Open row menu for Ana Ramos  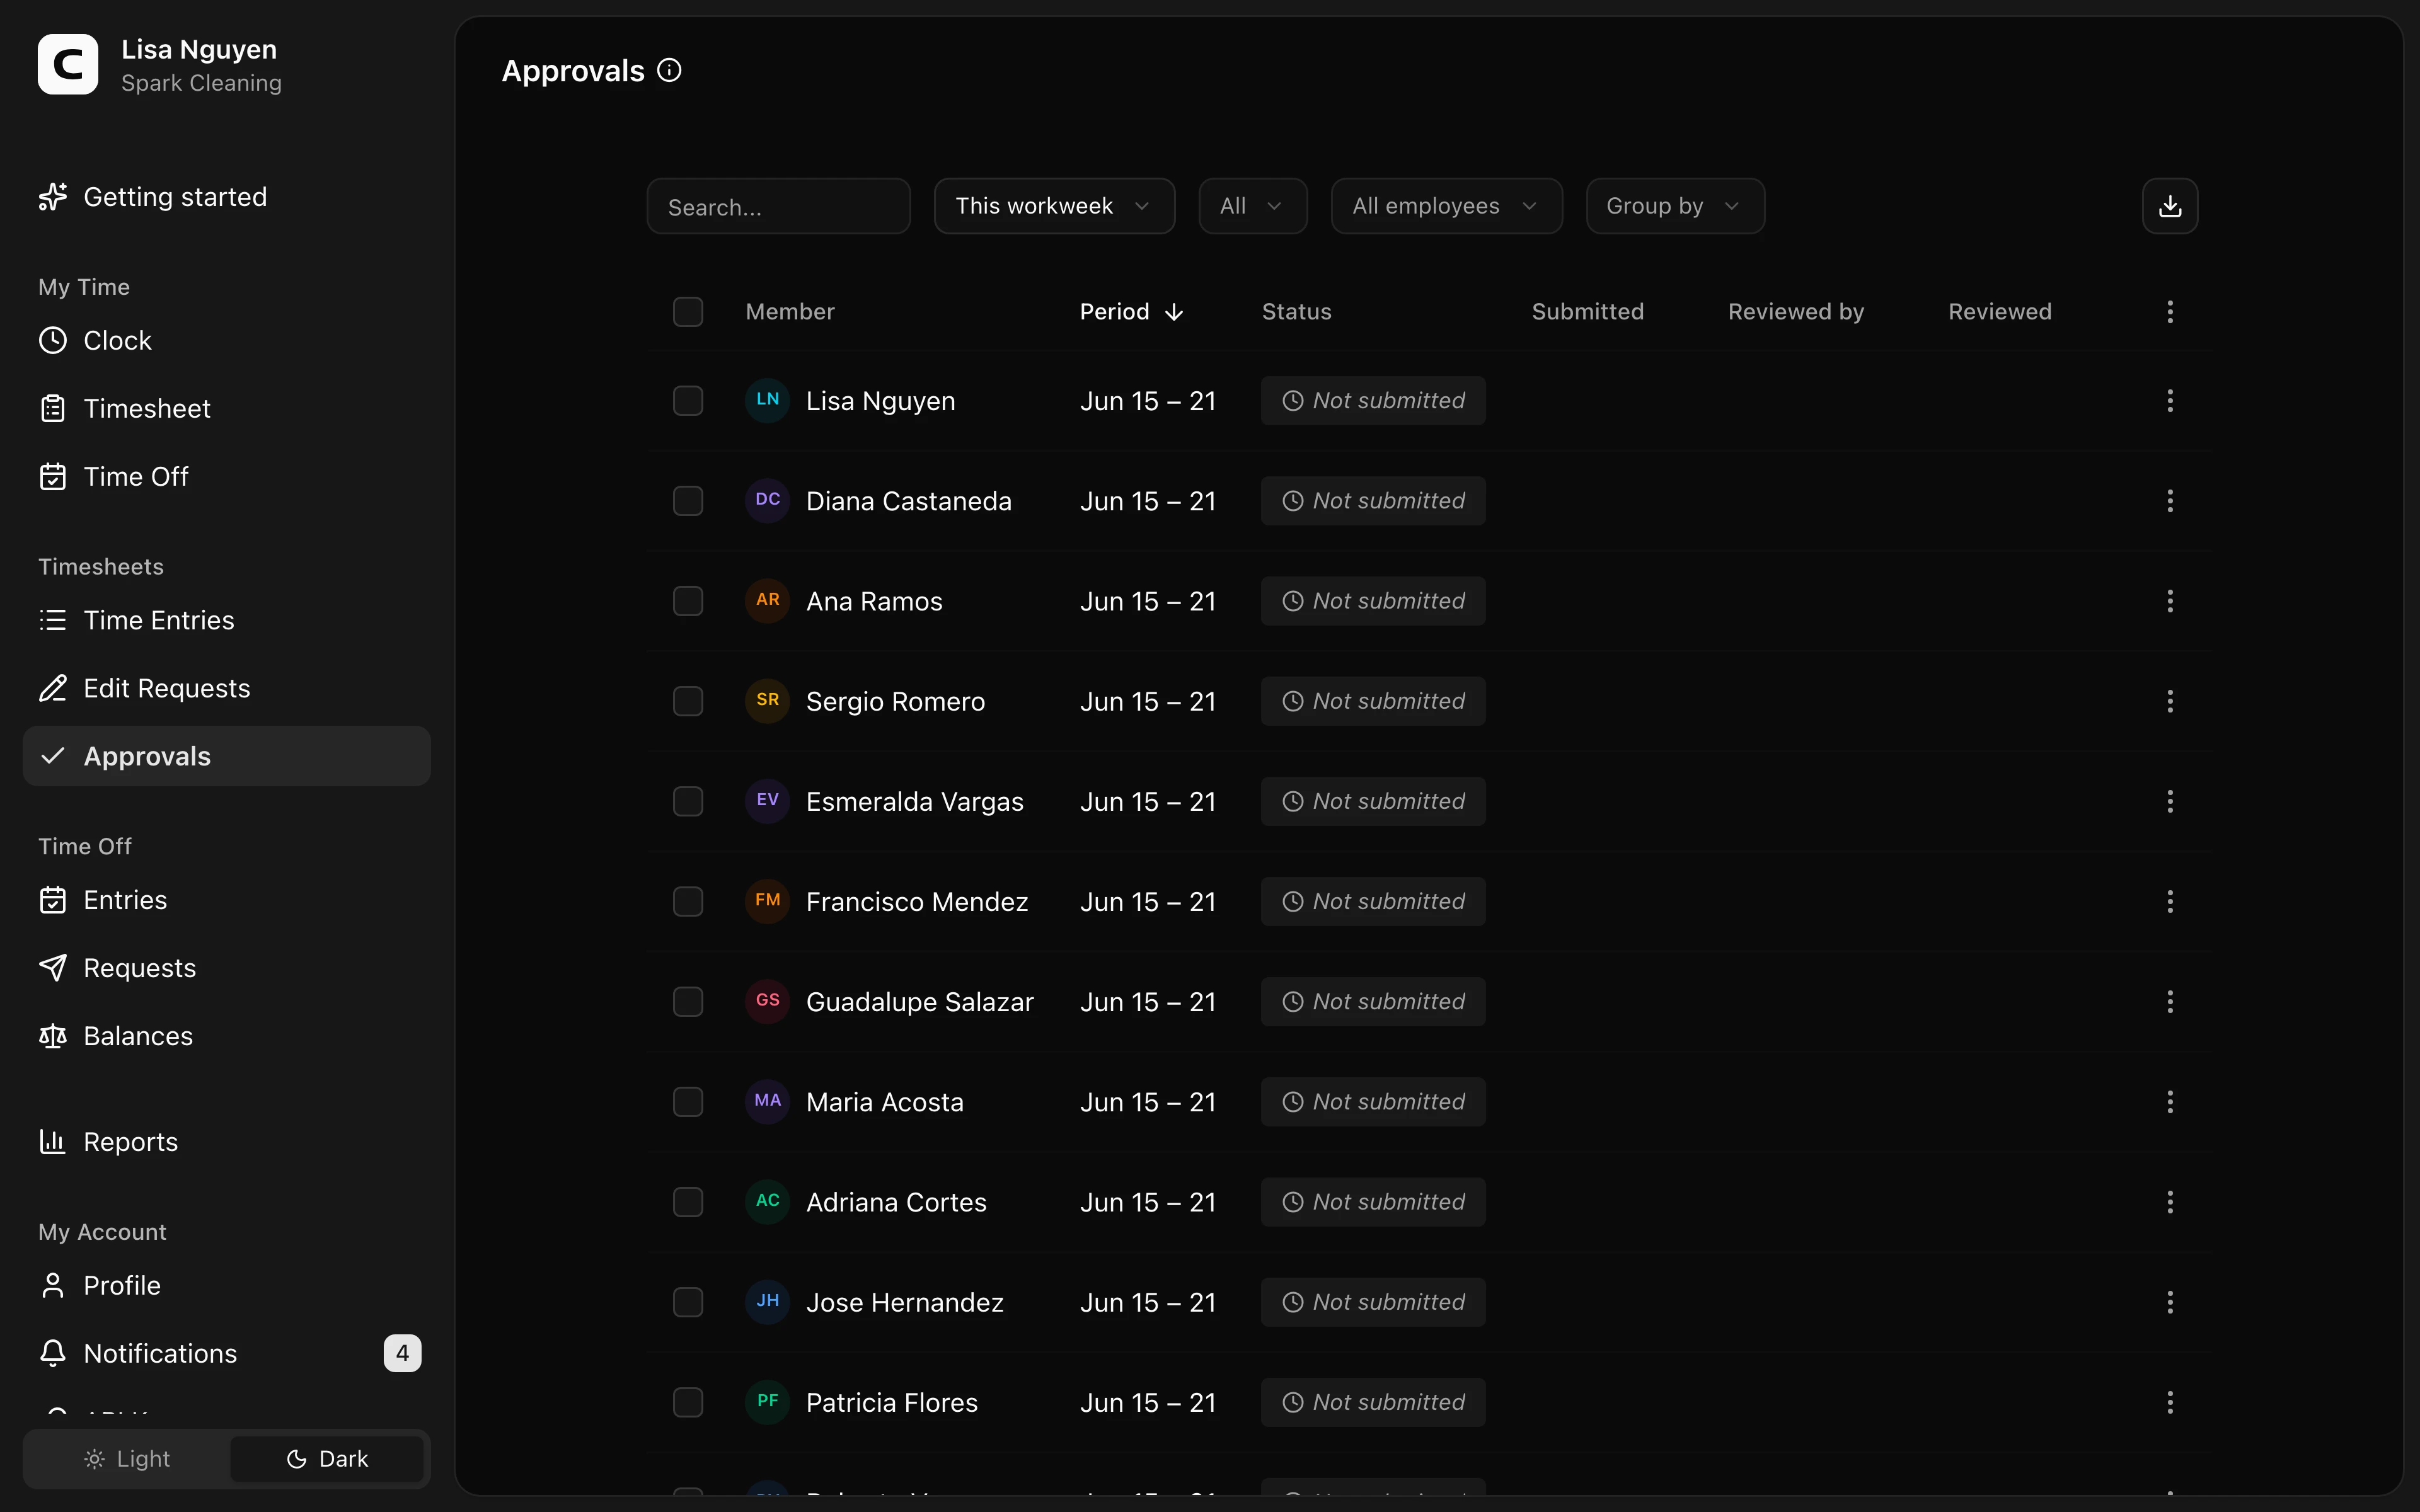click(2169, 601)
